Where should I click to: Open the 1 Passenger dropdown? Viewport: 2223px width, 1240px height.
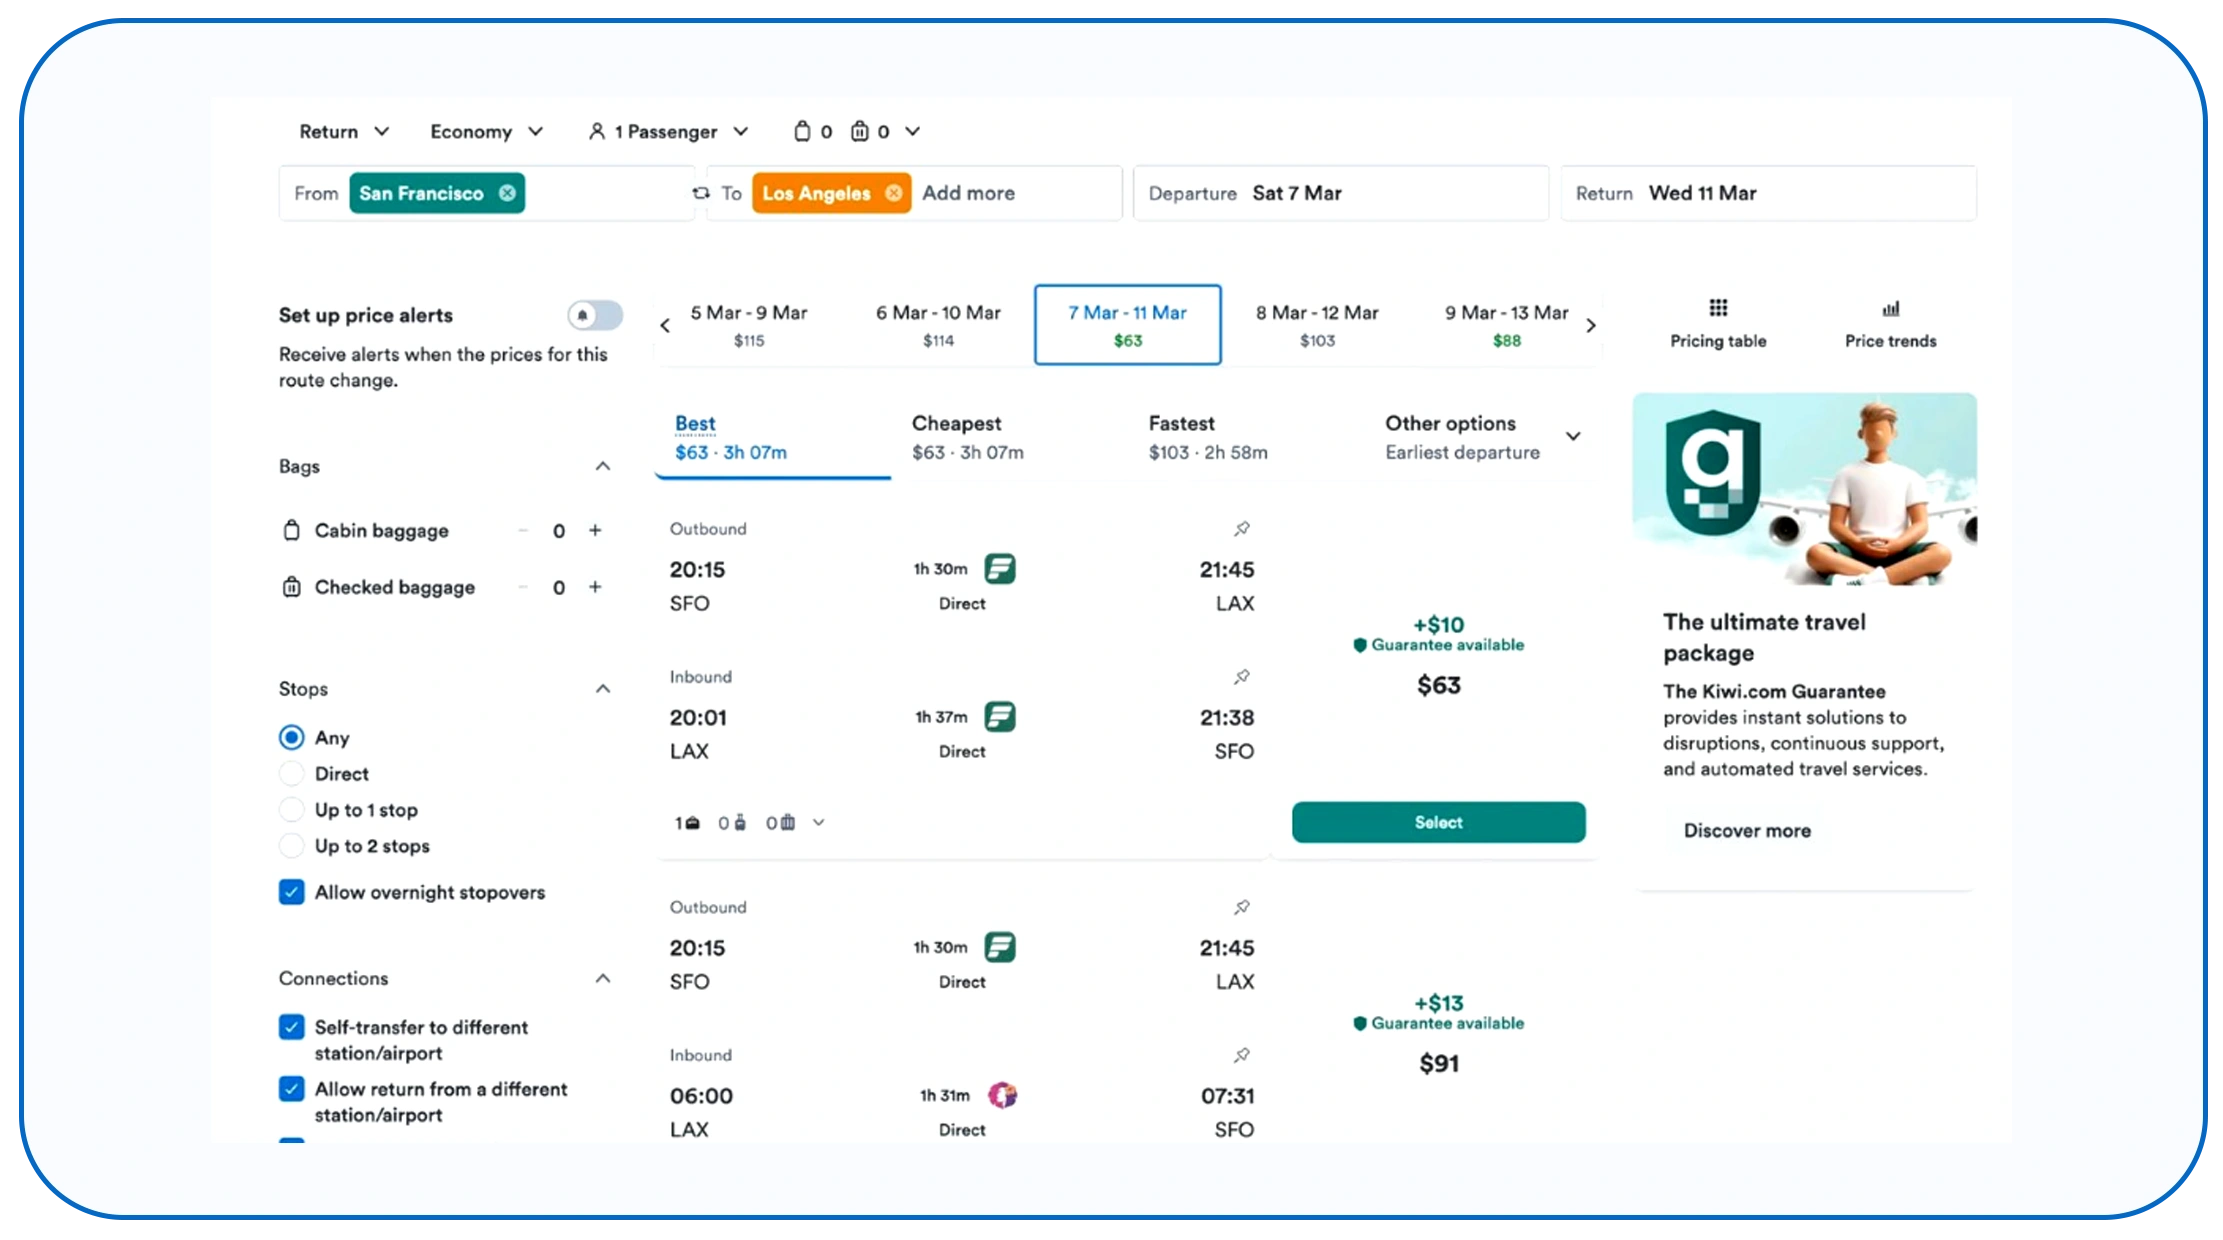click(668, 131)
